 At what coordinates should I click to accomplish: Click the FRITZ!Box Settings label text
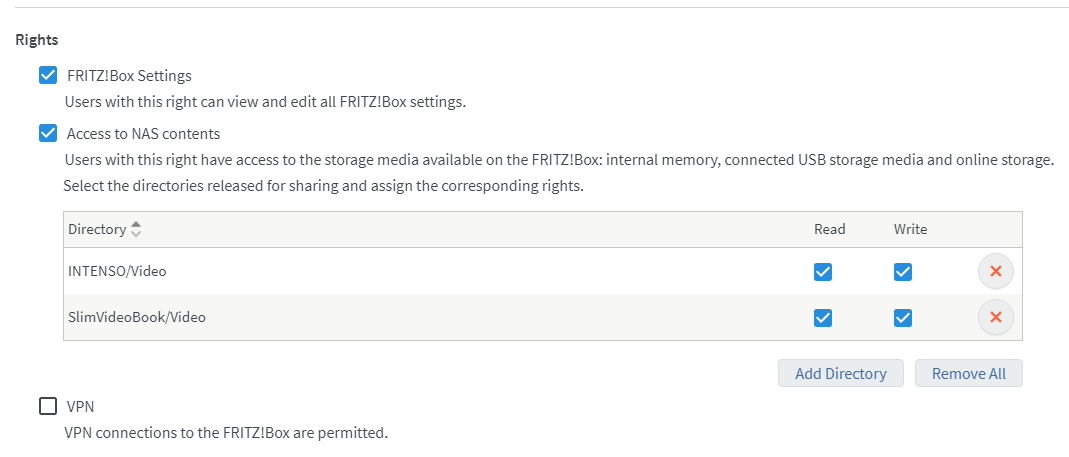129,75
